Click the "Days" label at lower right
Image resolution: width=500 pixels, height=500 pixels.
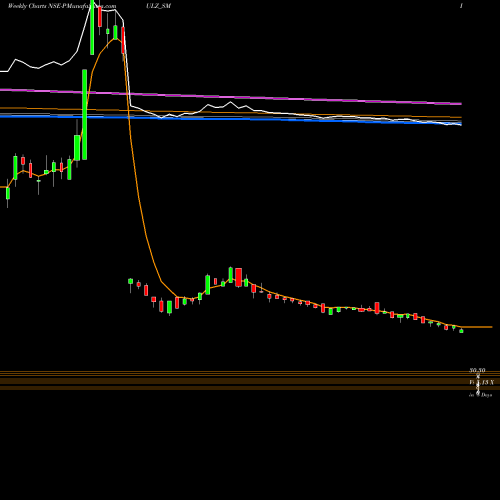click(486, 395)
